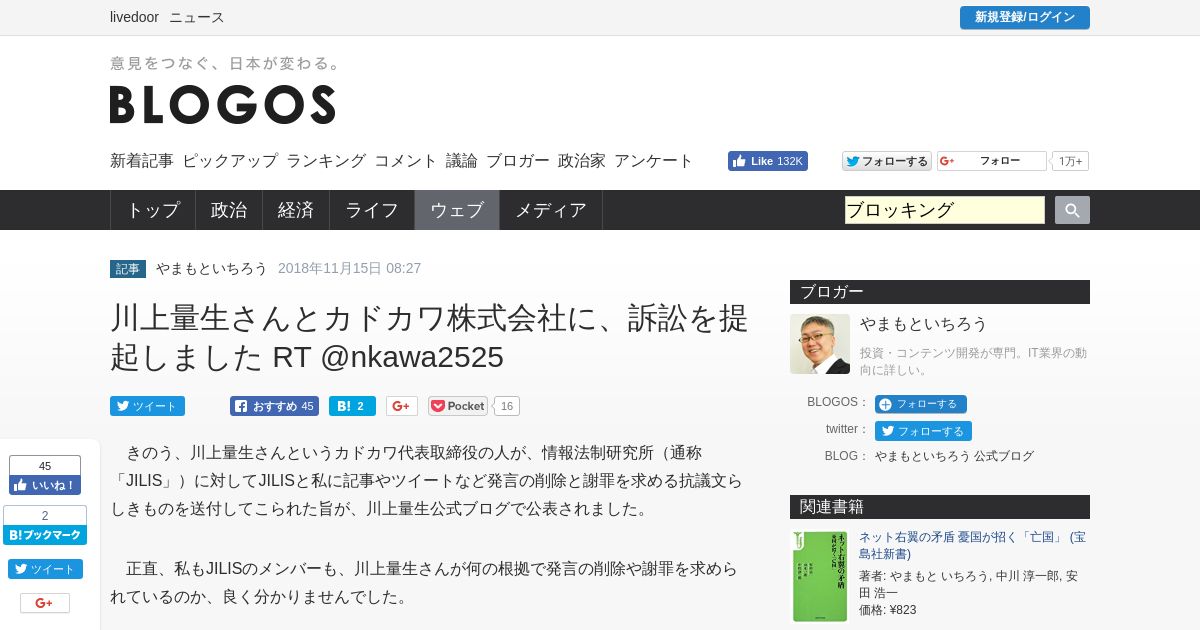Screen dimensions: 1200x630
Task: Go to 政治家 menu link
Action: 582,160
